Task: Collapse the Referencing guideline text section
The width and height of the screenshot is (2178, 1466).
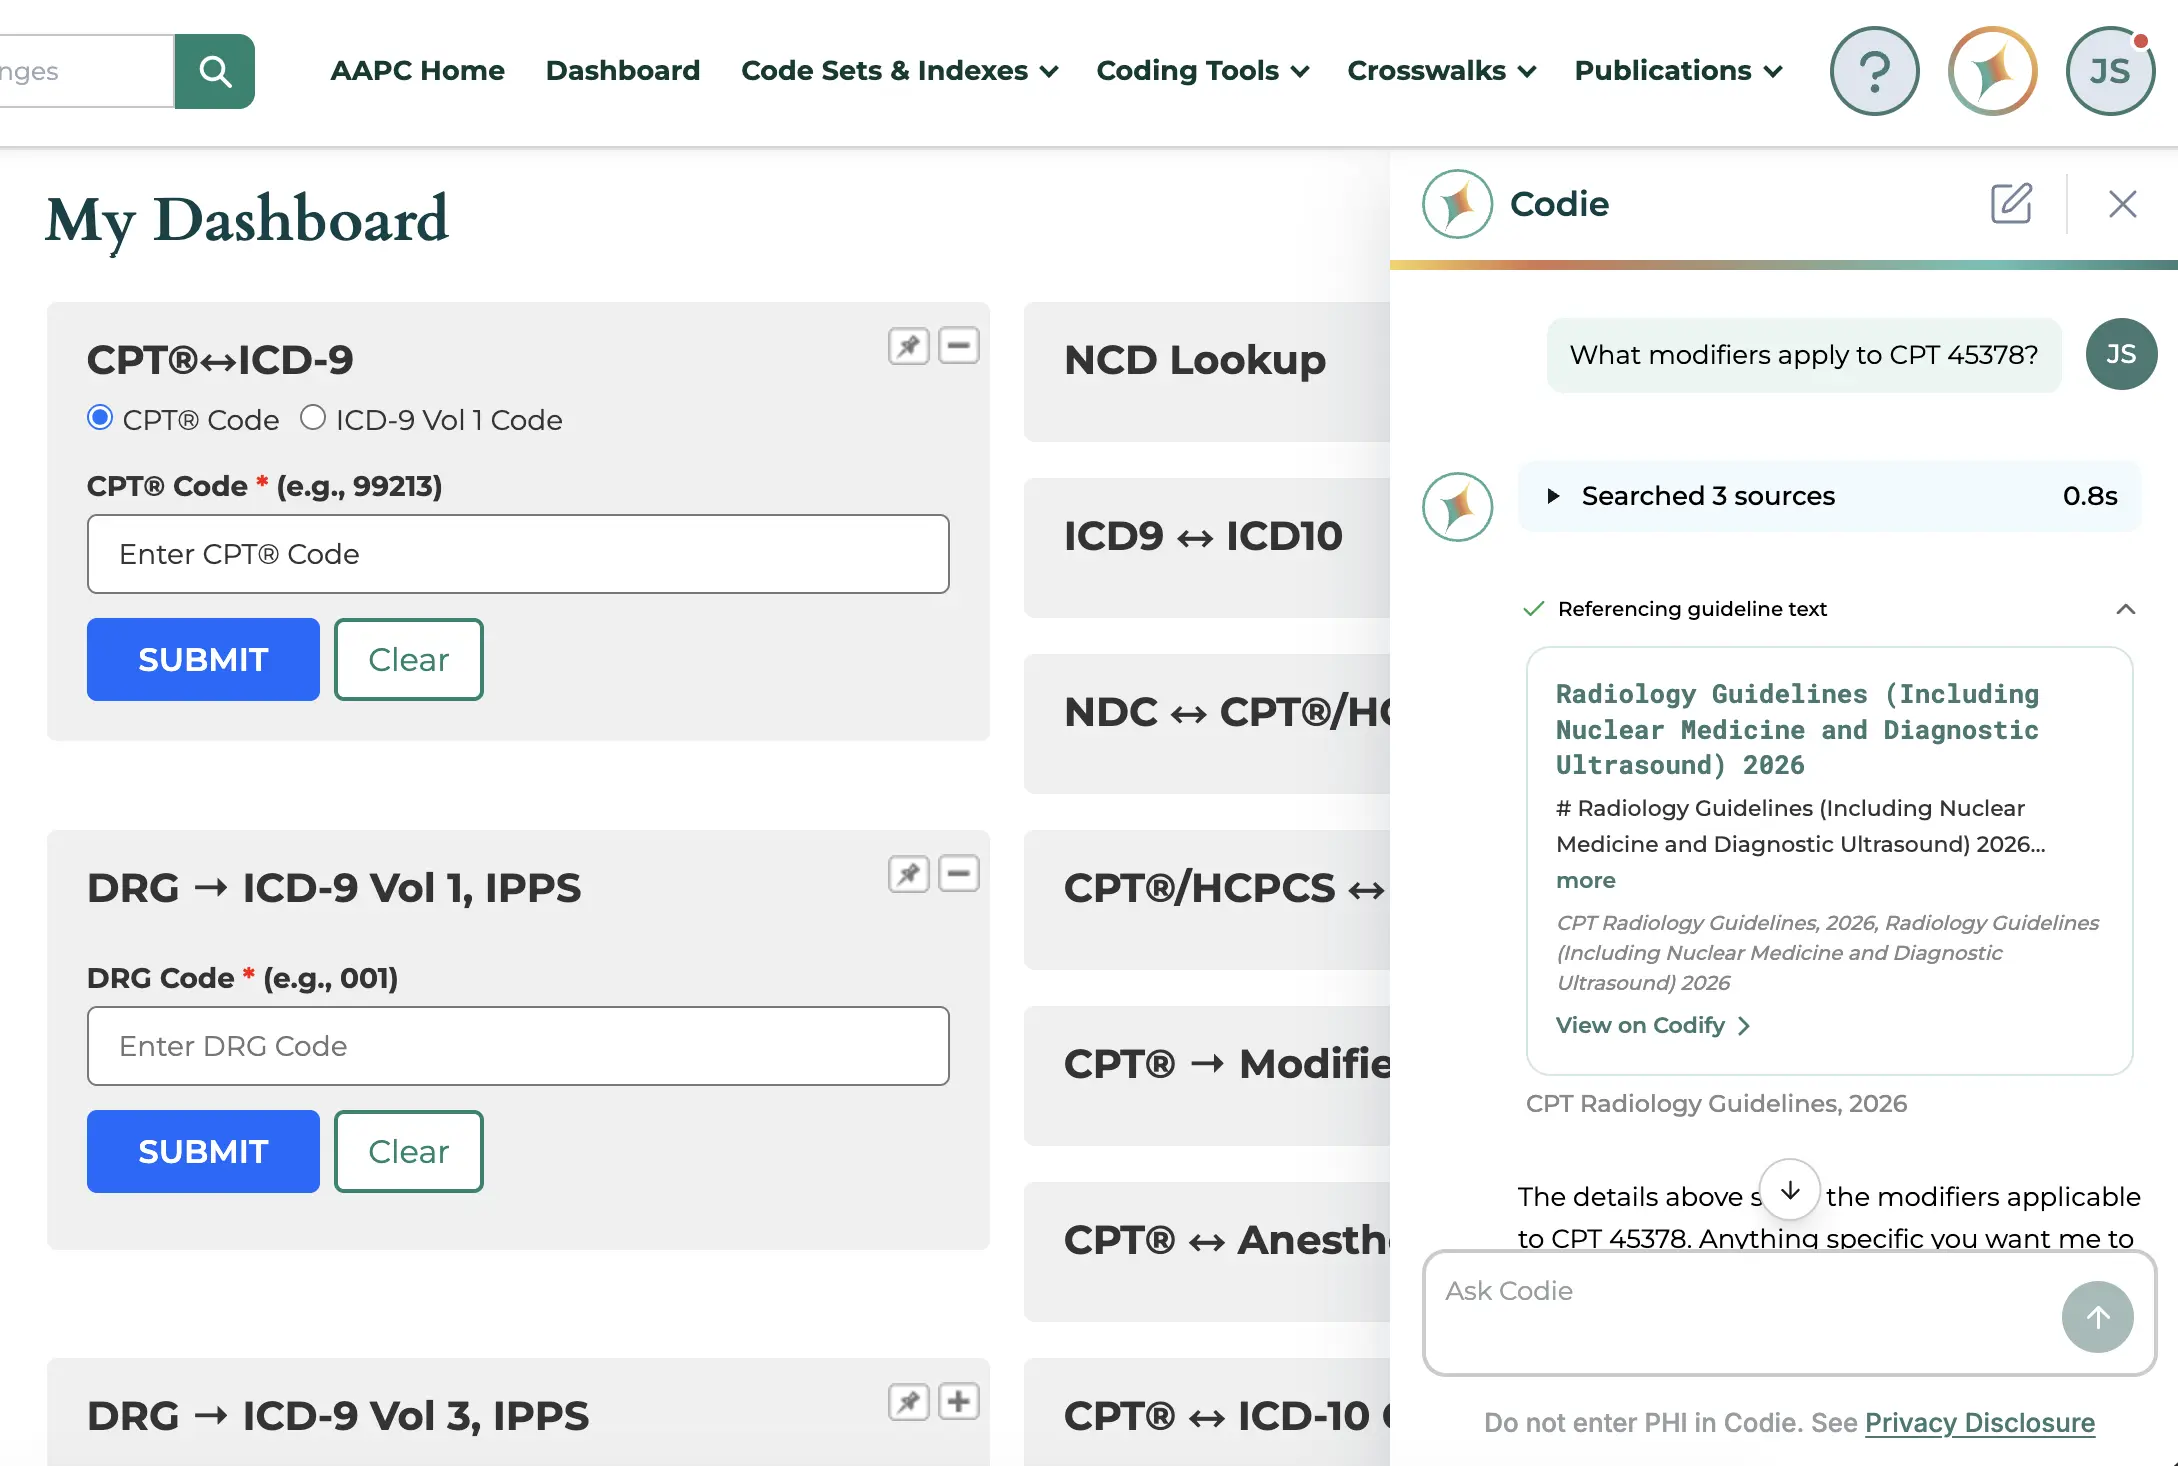Action: point(2126,609)
